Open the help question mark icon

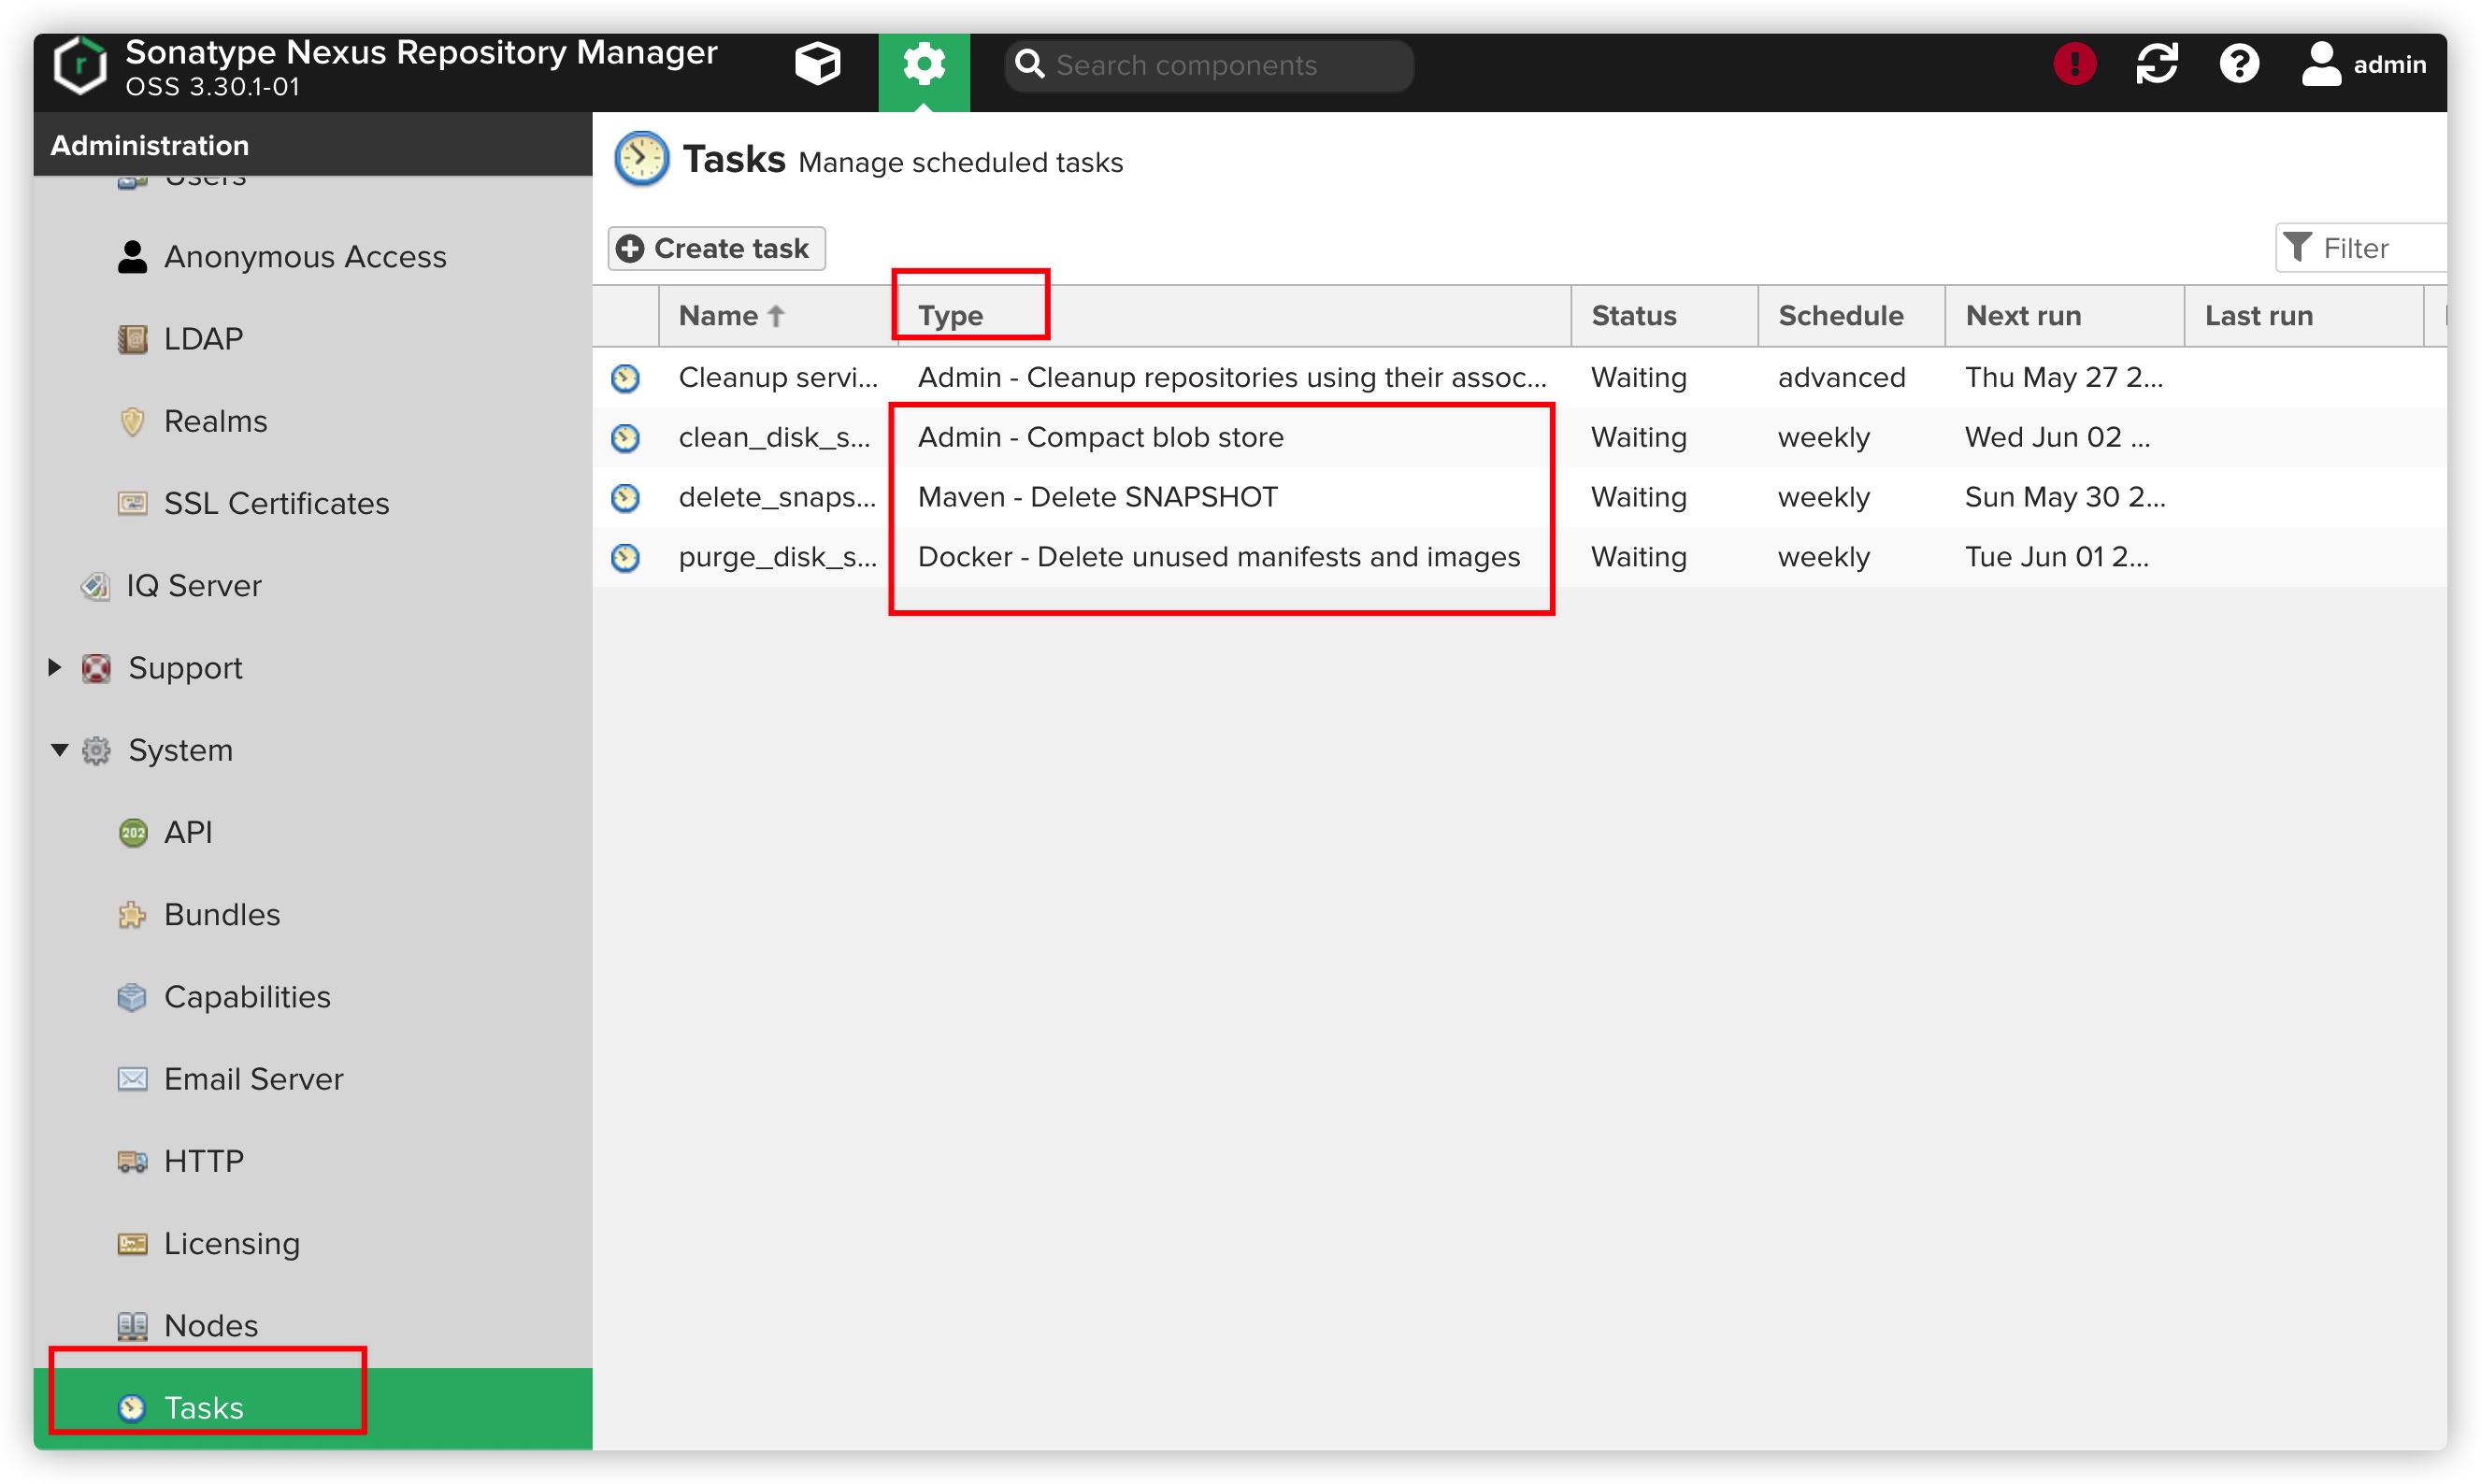tap(2237, 65)
